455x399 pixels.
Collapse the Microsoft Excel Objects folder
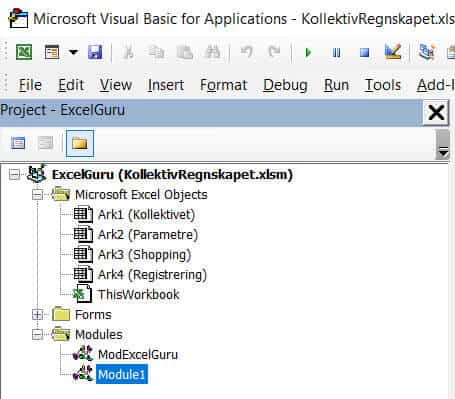pos(37,195)
